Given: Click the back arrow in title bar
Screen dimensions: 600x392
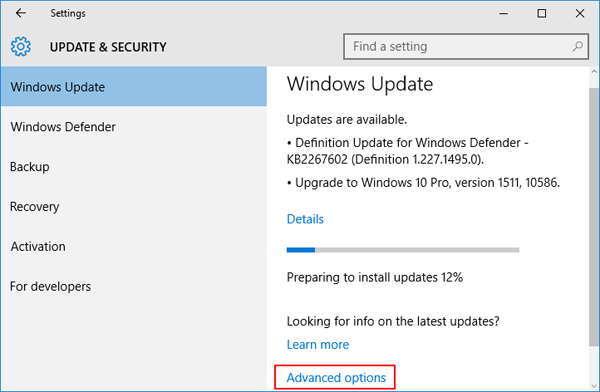Looking at the screenshot, I should [21, 13].
